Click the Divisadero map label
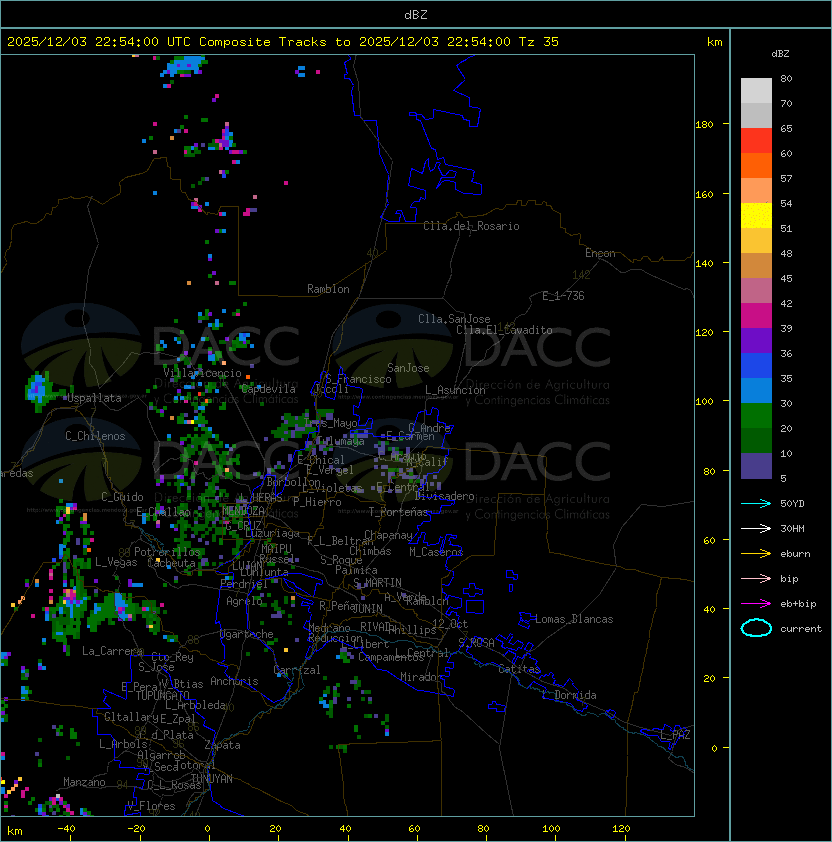 445,496
